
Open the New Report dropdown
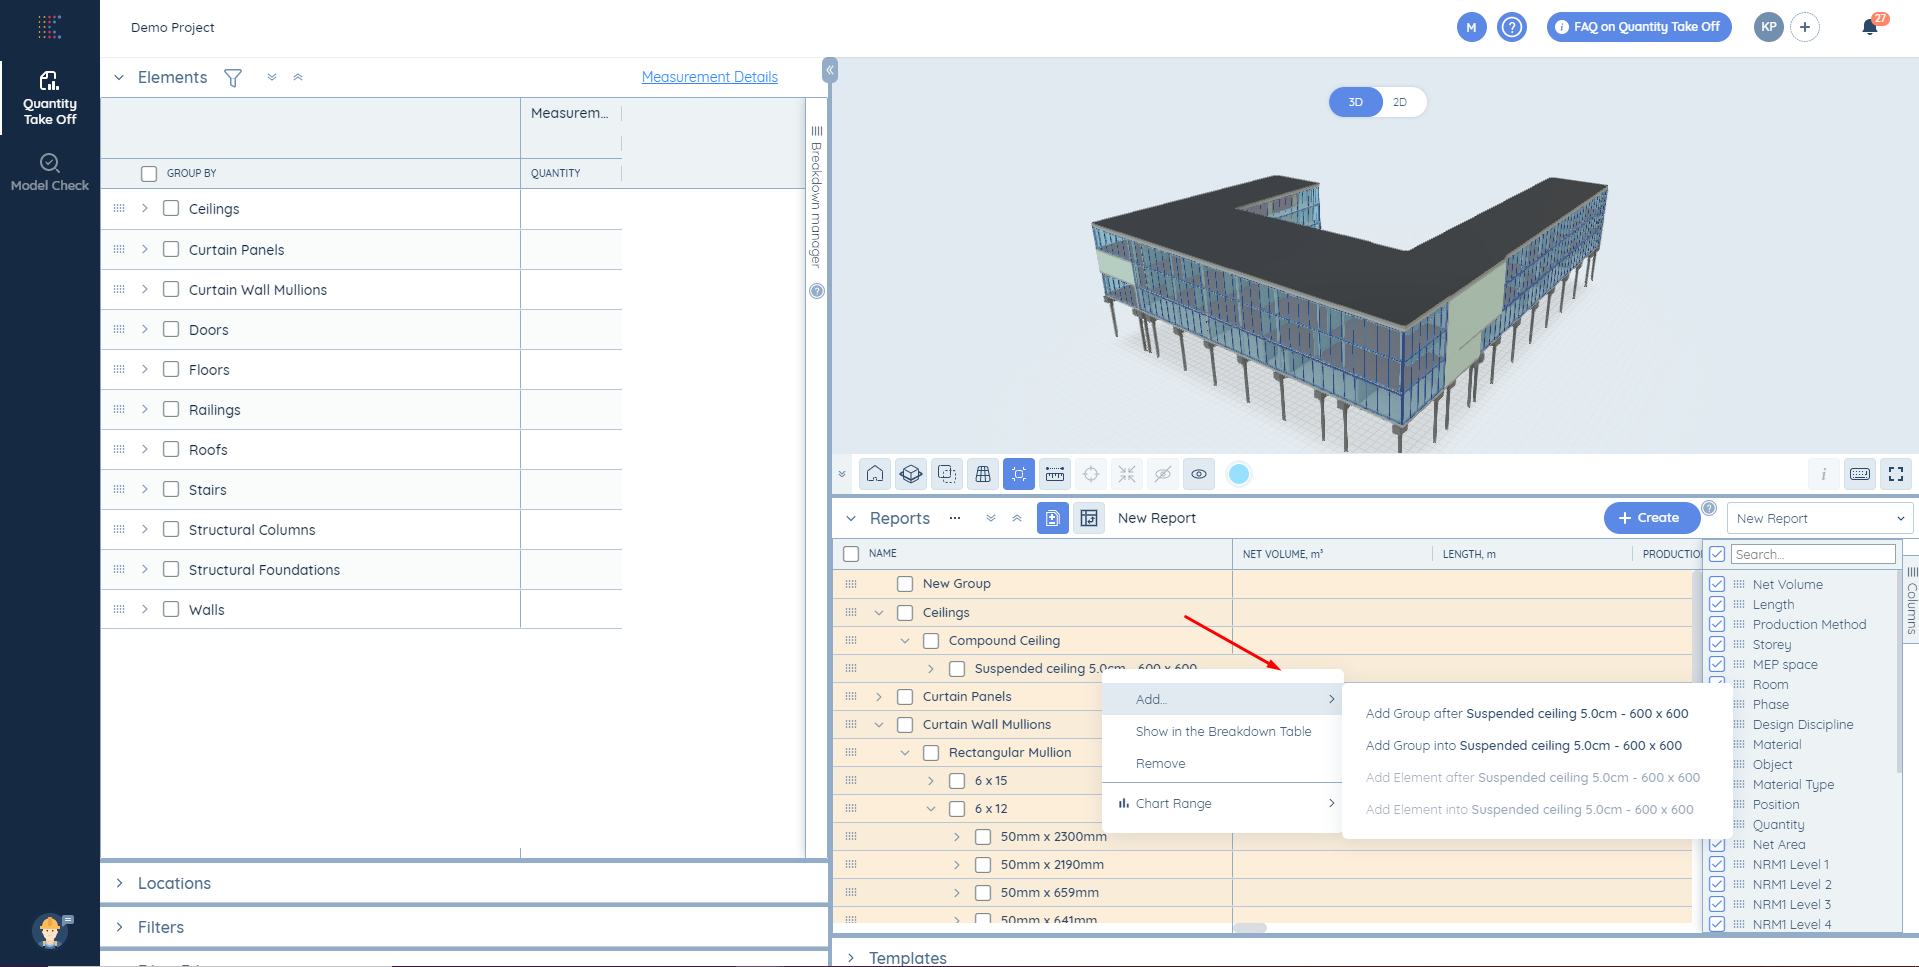coord(1820,518)
